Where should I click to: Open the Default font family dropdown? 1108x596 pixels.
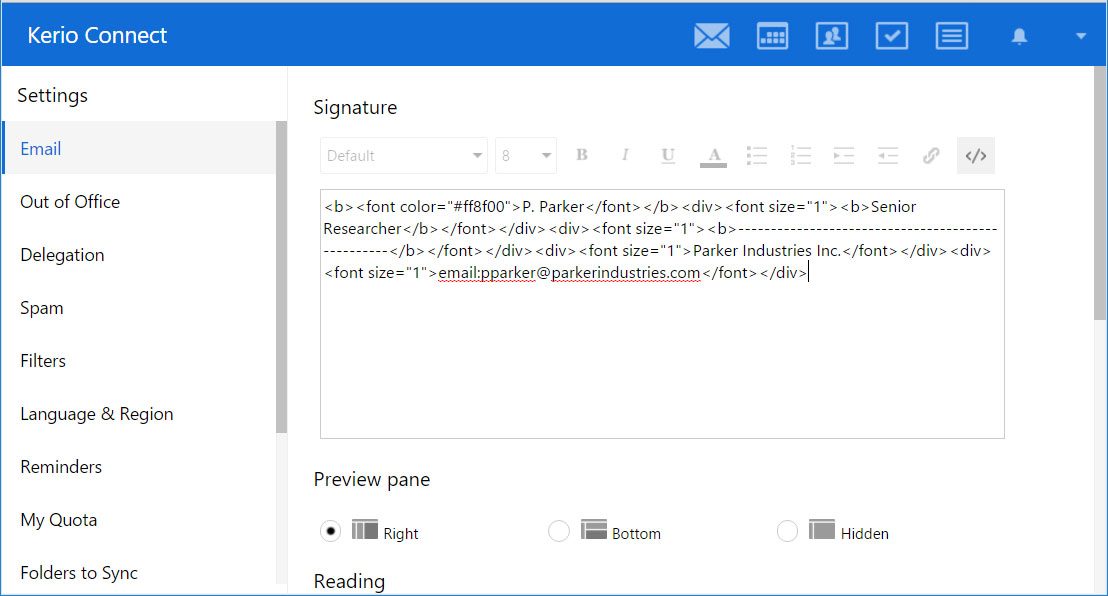click(x=403, y=156)
